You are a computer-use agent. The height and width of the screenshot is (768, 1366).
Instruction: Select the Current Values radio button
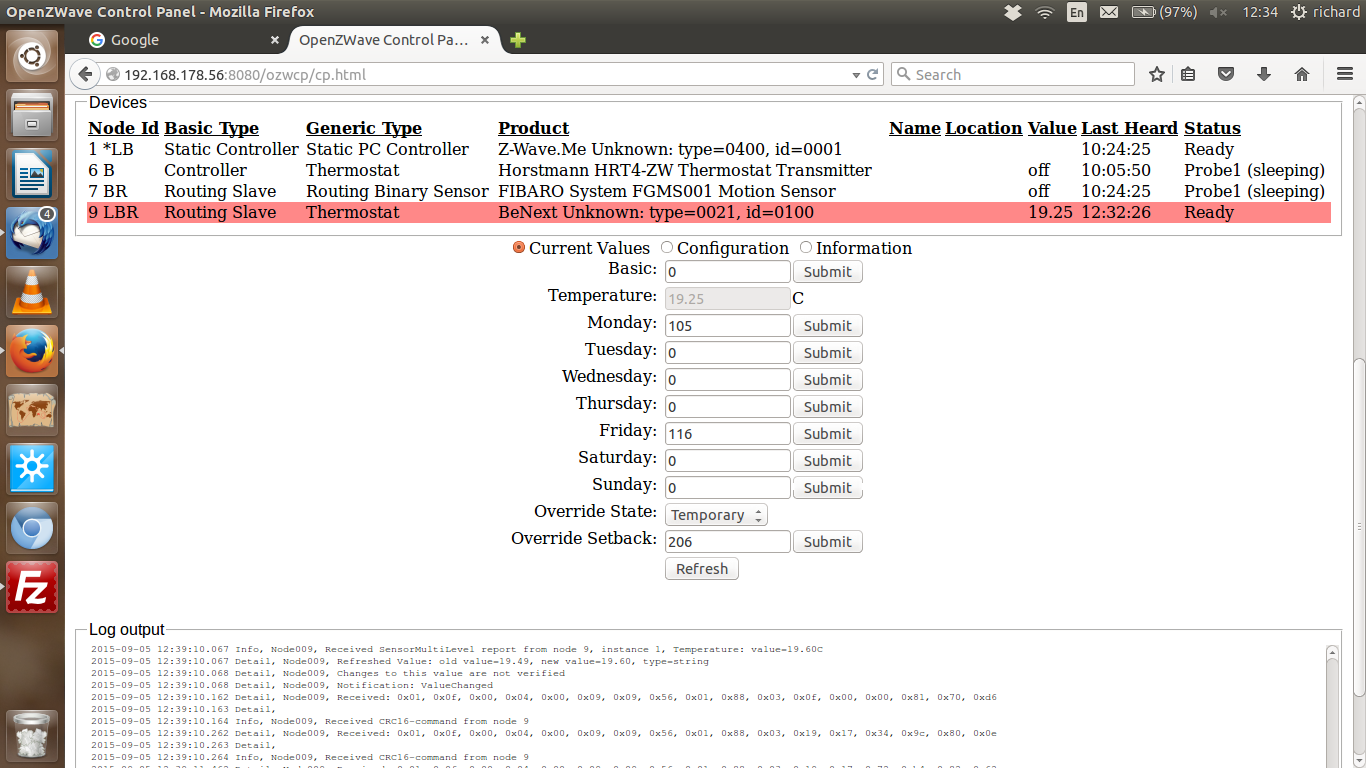tap(519, 248)
